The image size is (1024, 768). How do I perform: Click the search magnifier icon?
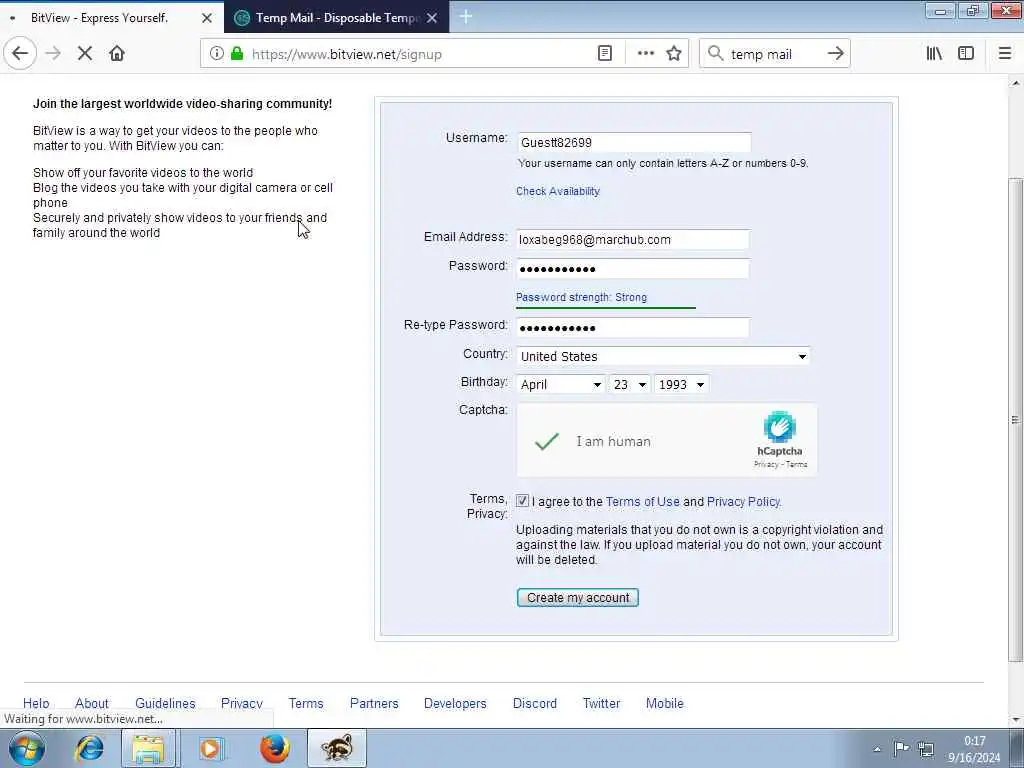716,54
